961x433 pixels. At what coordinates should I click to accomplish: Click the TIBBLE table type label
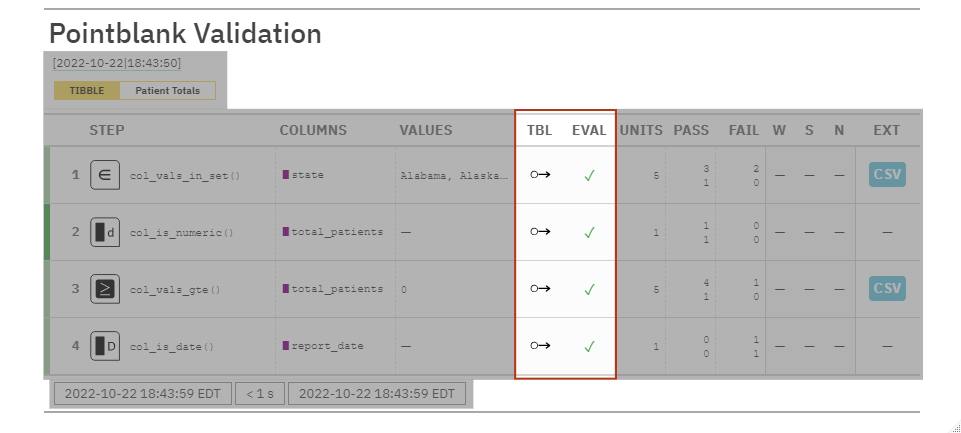coord(87,91)
